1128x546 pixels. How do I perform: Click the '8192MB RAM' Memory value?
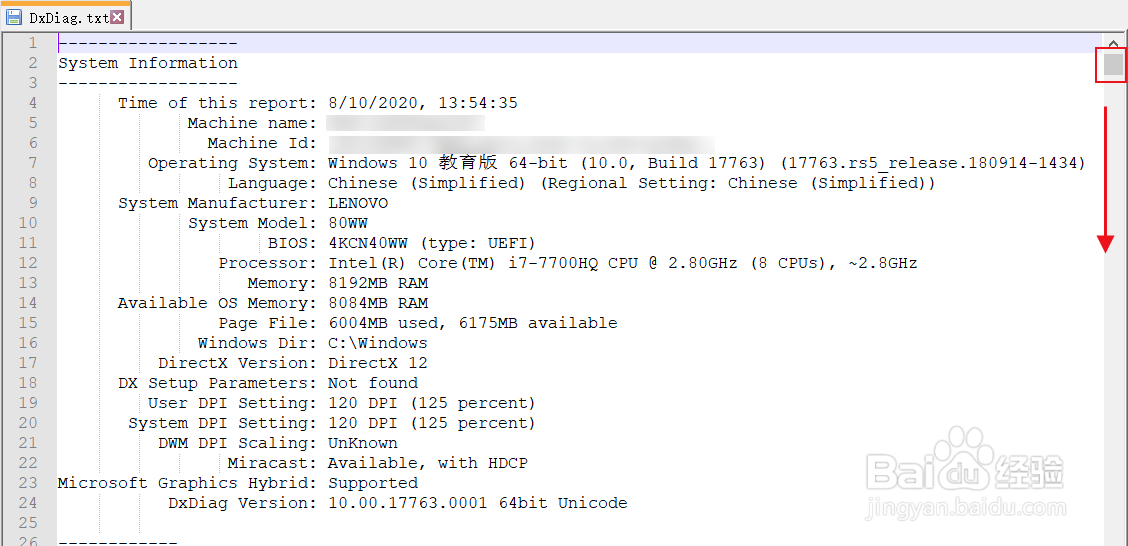[378, 283]
